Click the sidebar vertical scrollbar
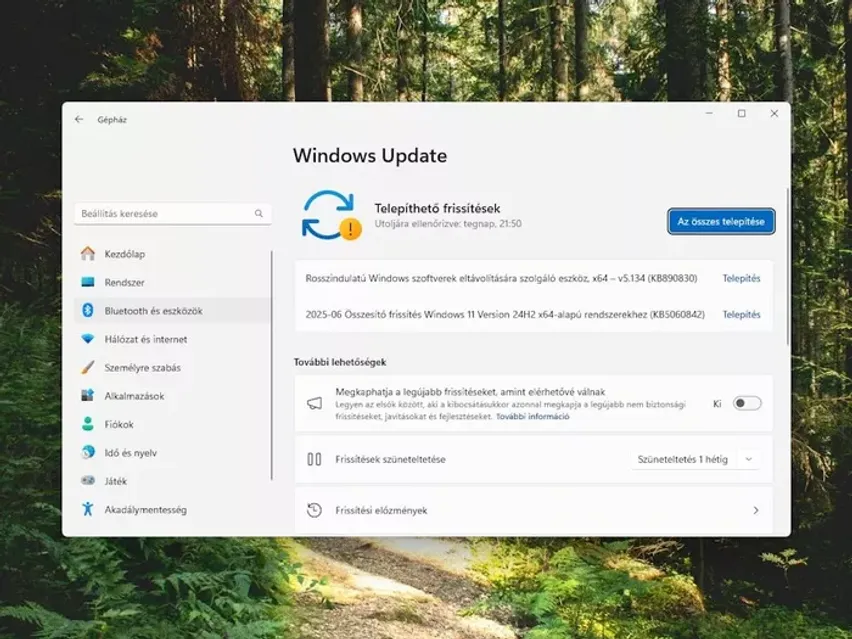Viewport: 852px width, 639px height. (x=271, y=365)
